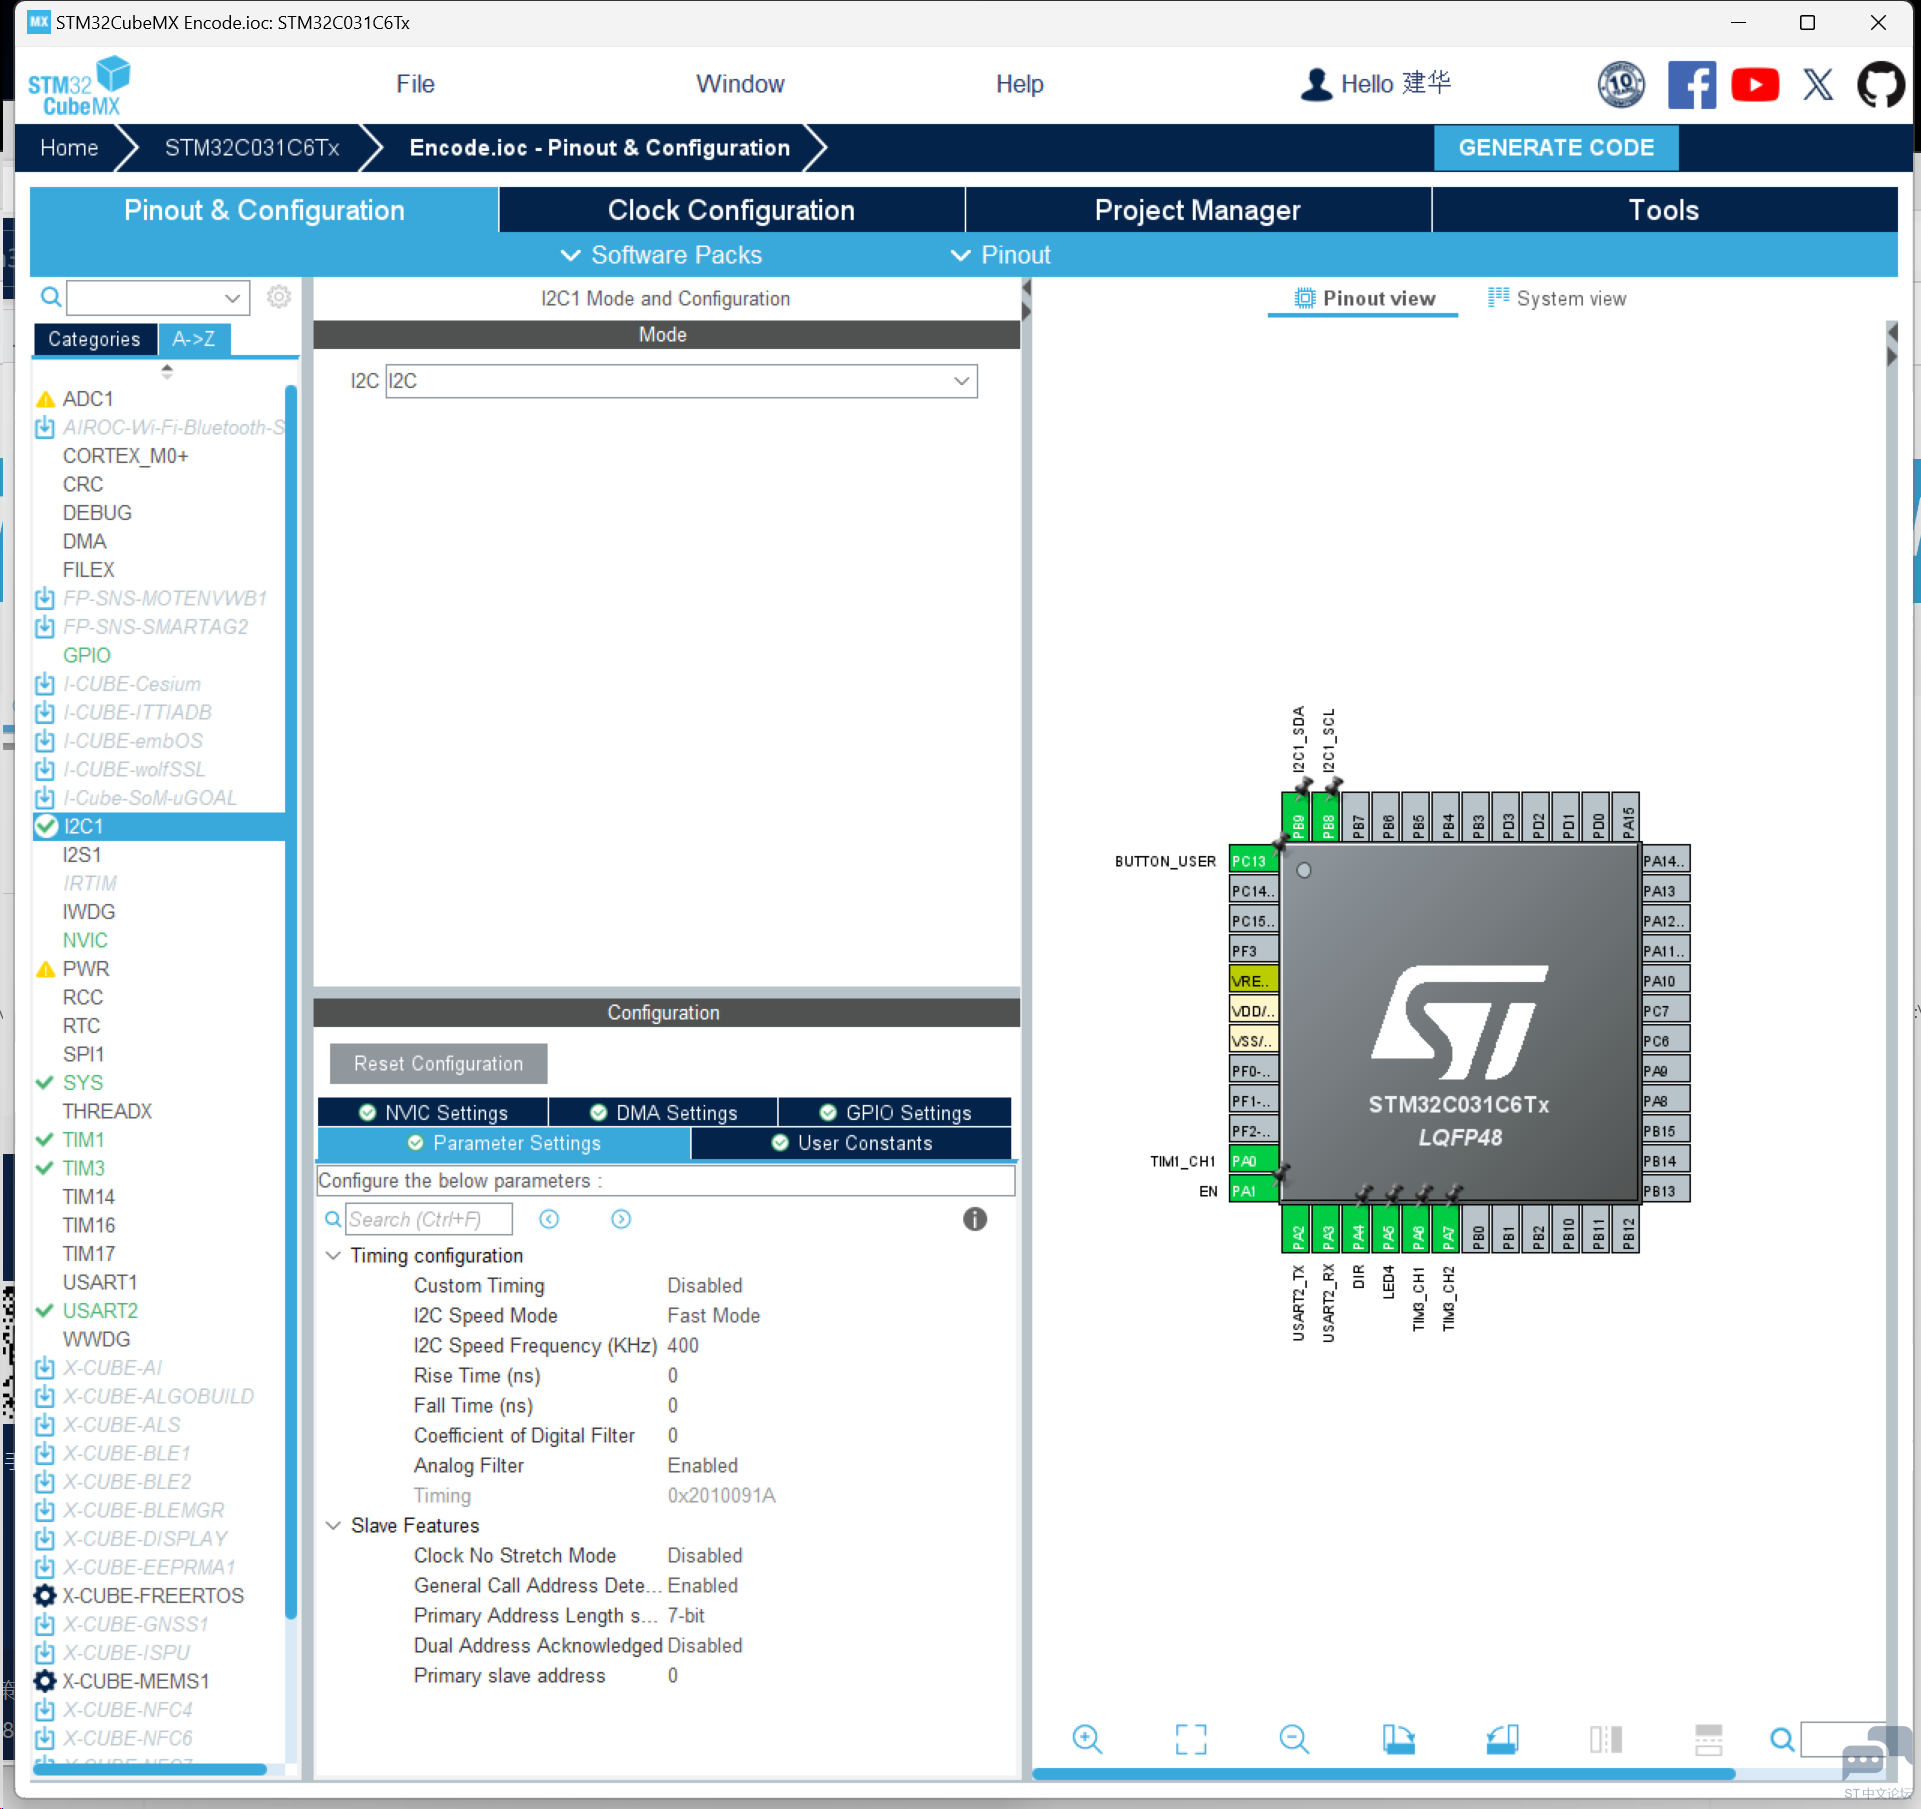The width and height of the screenshot is (1921, 1809).
Task: Select the I2C Speed Mode value Fast Mode
Action: 714,1315
